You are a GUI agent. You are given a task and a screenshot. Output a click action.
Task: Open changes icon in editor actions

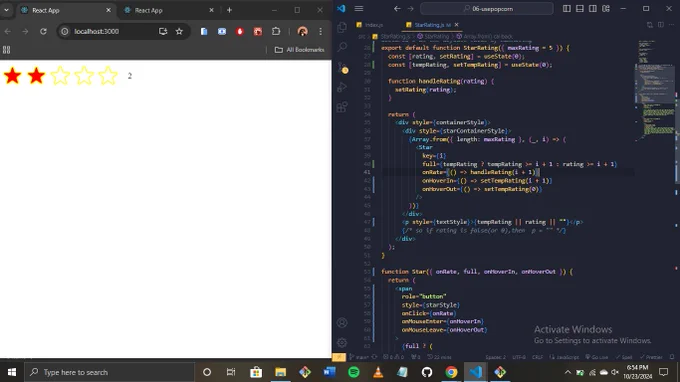click(650, 25)
